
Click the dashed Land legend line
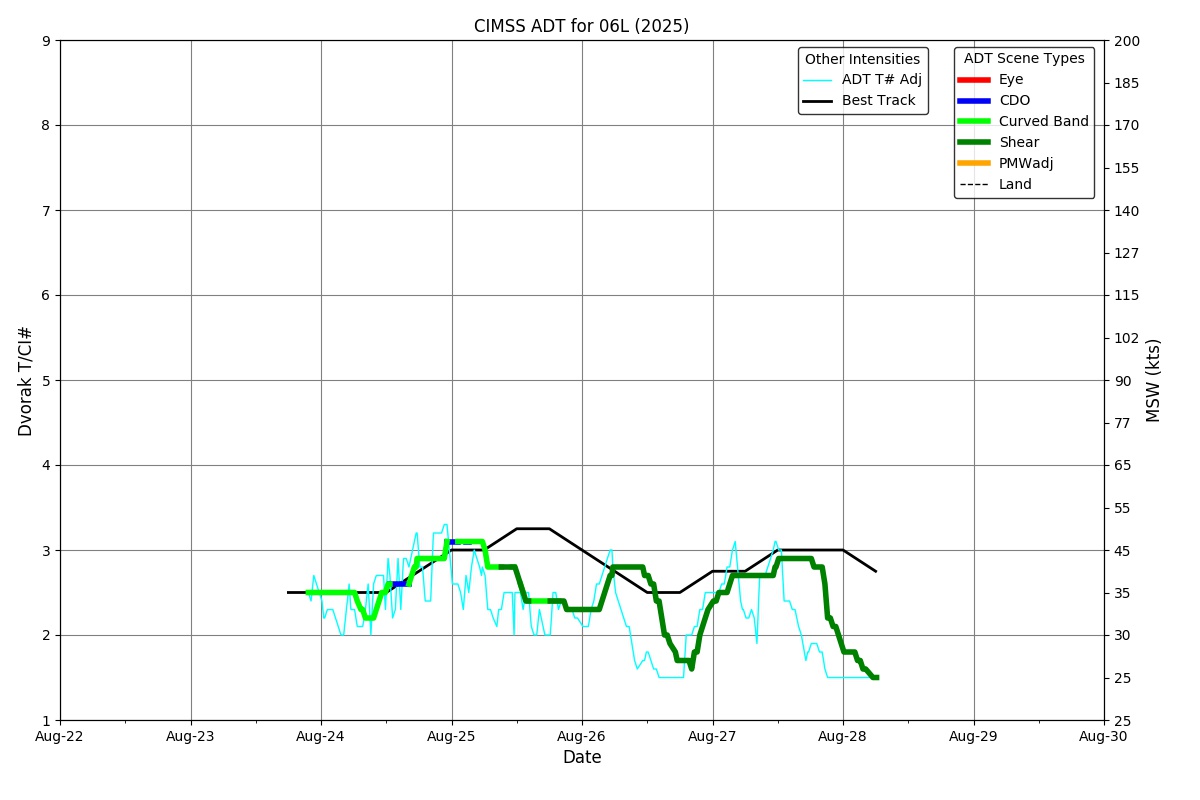pos(973,185)
